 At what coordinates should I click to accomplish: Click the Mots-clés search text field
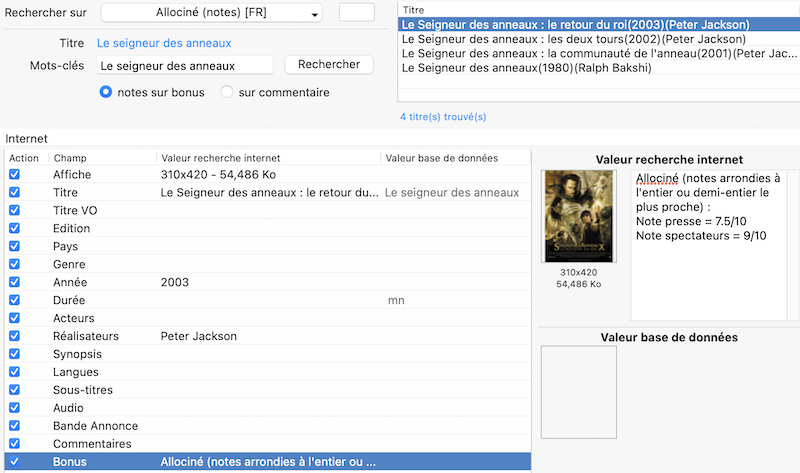pyautogui.click(x=185, y=65)
